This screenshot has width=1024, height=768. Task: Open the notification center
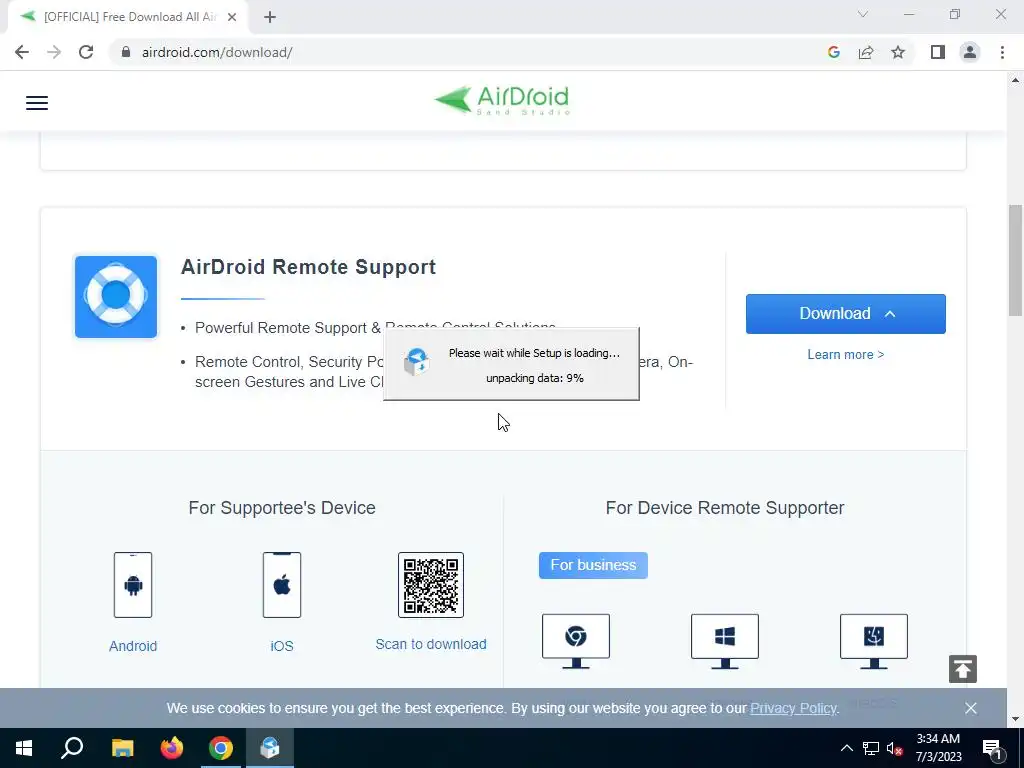tap(992, 748)
